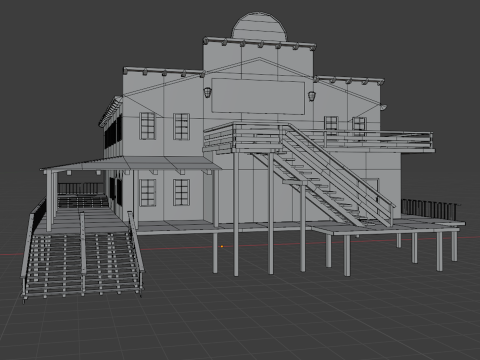Select the sloped porch awning roof
Viewport: 480px width, 360px height.
[x=132, y=164]
